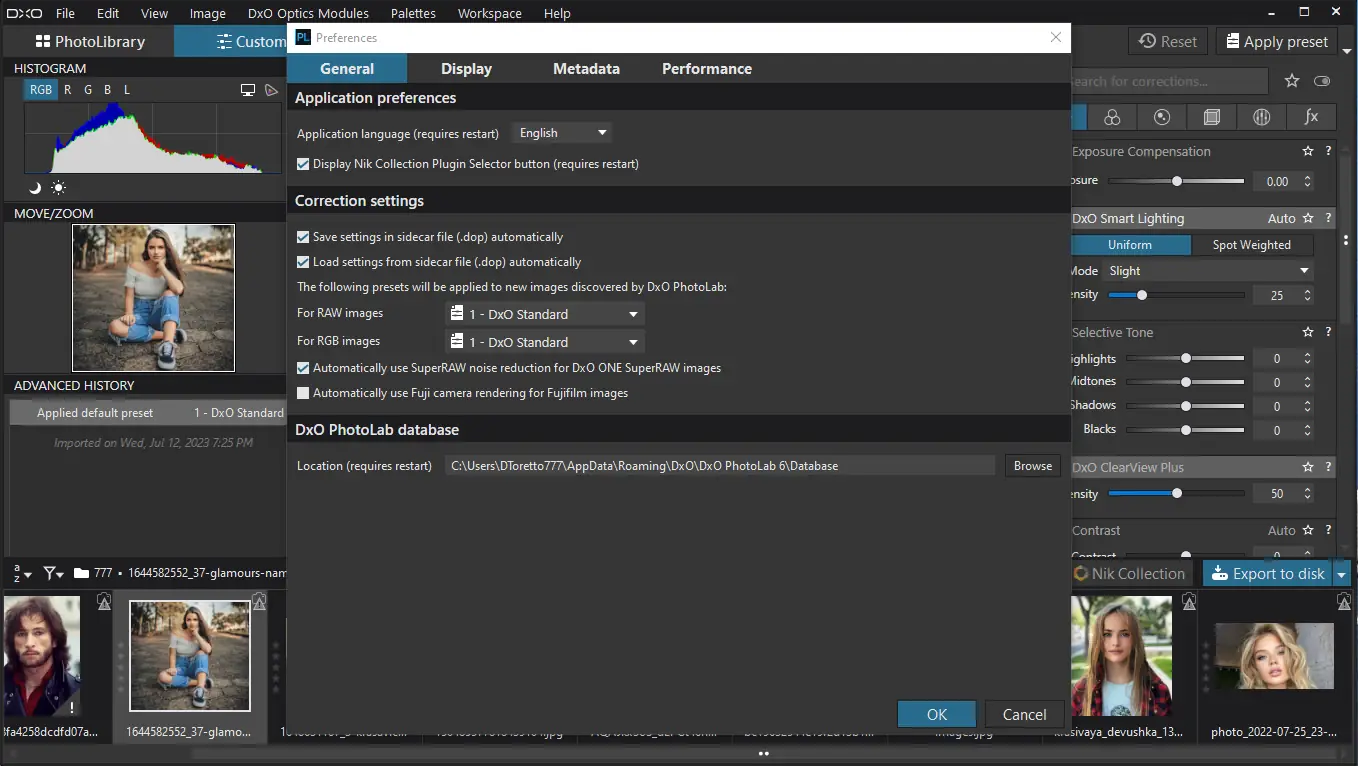
Task: Open the For RGB images preset dropdown
Action: pyautogui.click(x=544, y=342)
